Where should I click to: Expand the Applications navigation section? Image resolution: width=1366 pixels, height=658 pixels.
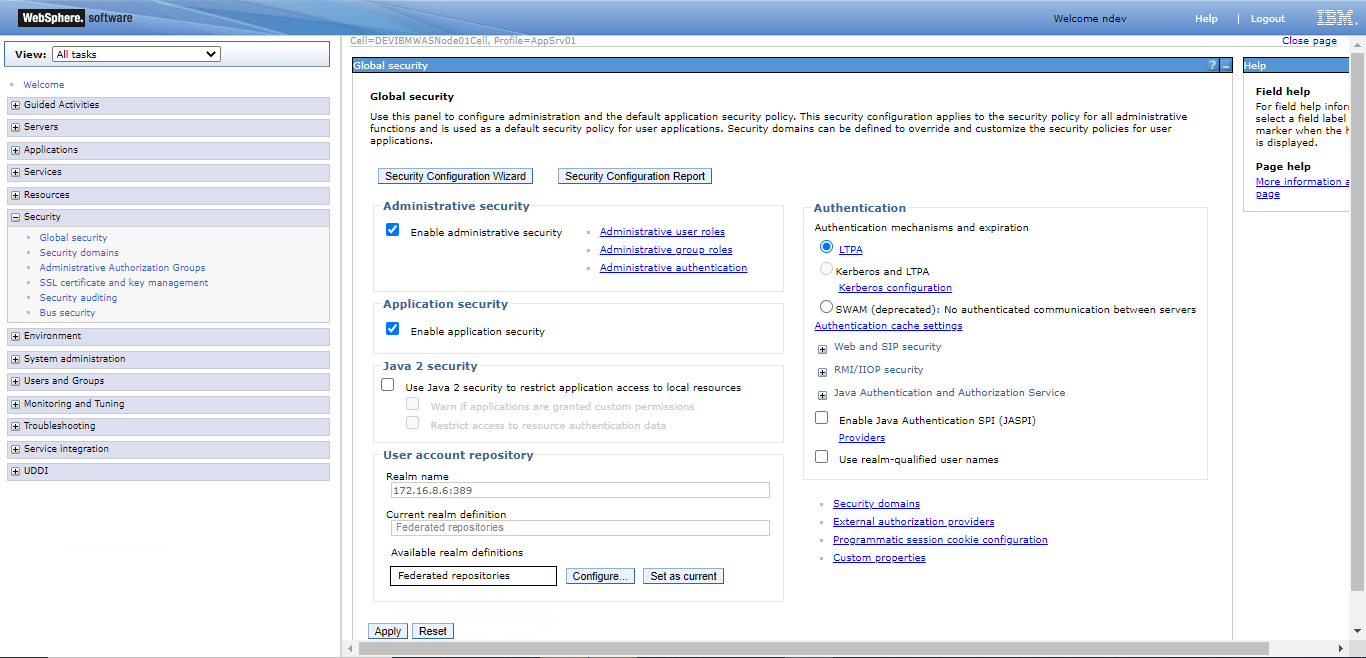click(x=15, y=150)
